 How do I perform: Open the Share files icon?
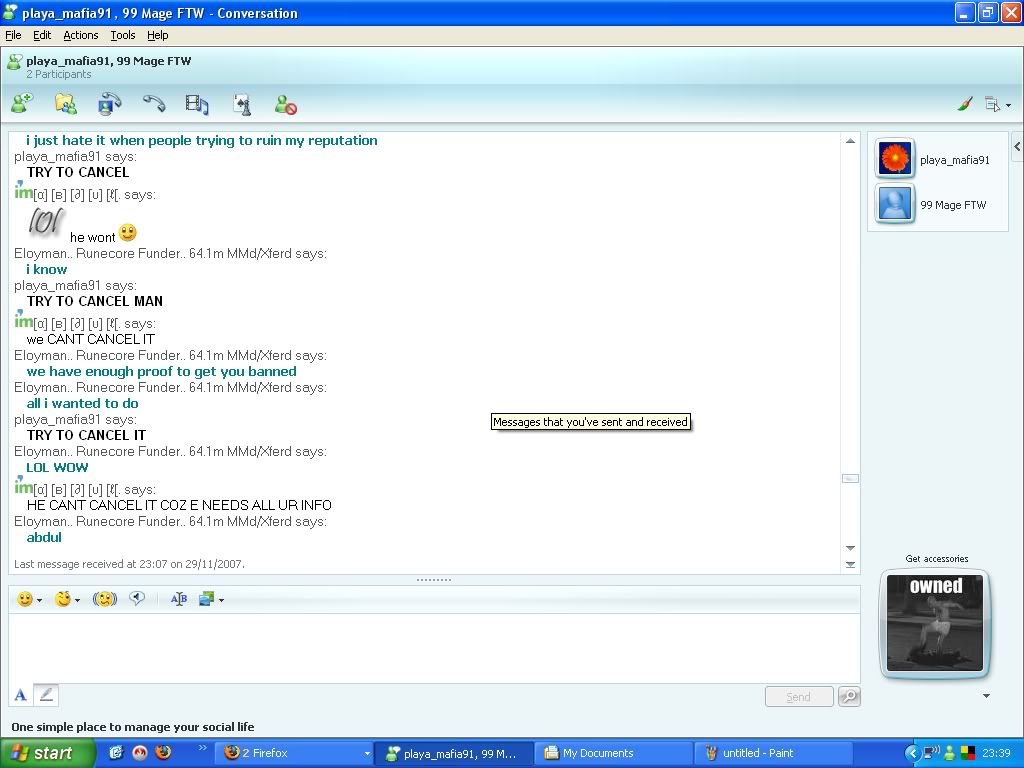pos(66,104)
